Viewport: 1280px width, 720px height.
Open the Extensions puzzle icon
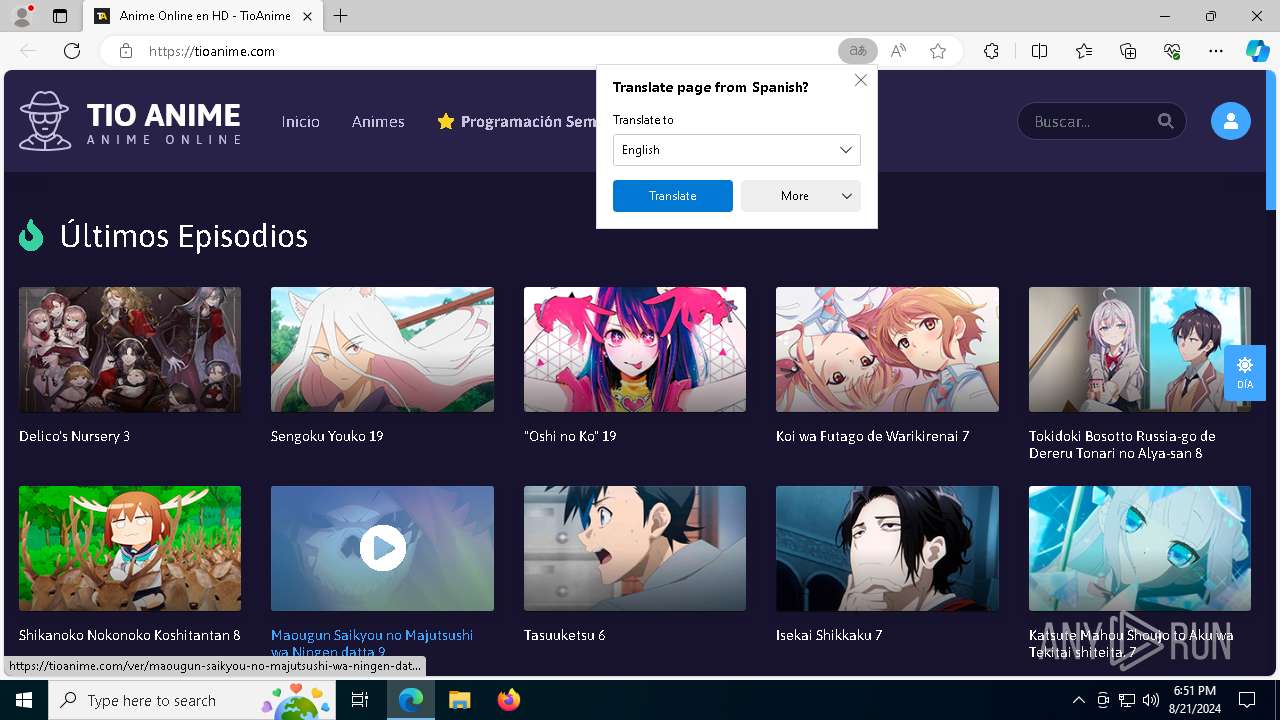point(991,51)
